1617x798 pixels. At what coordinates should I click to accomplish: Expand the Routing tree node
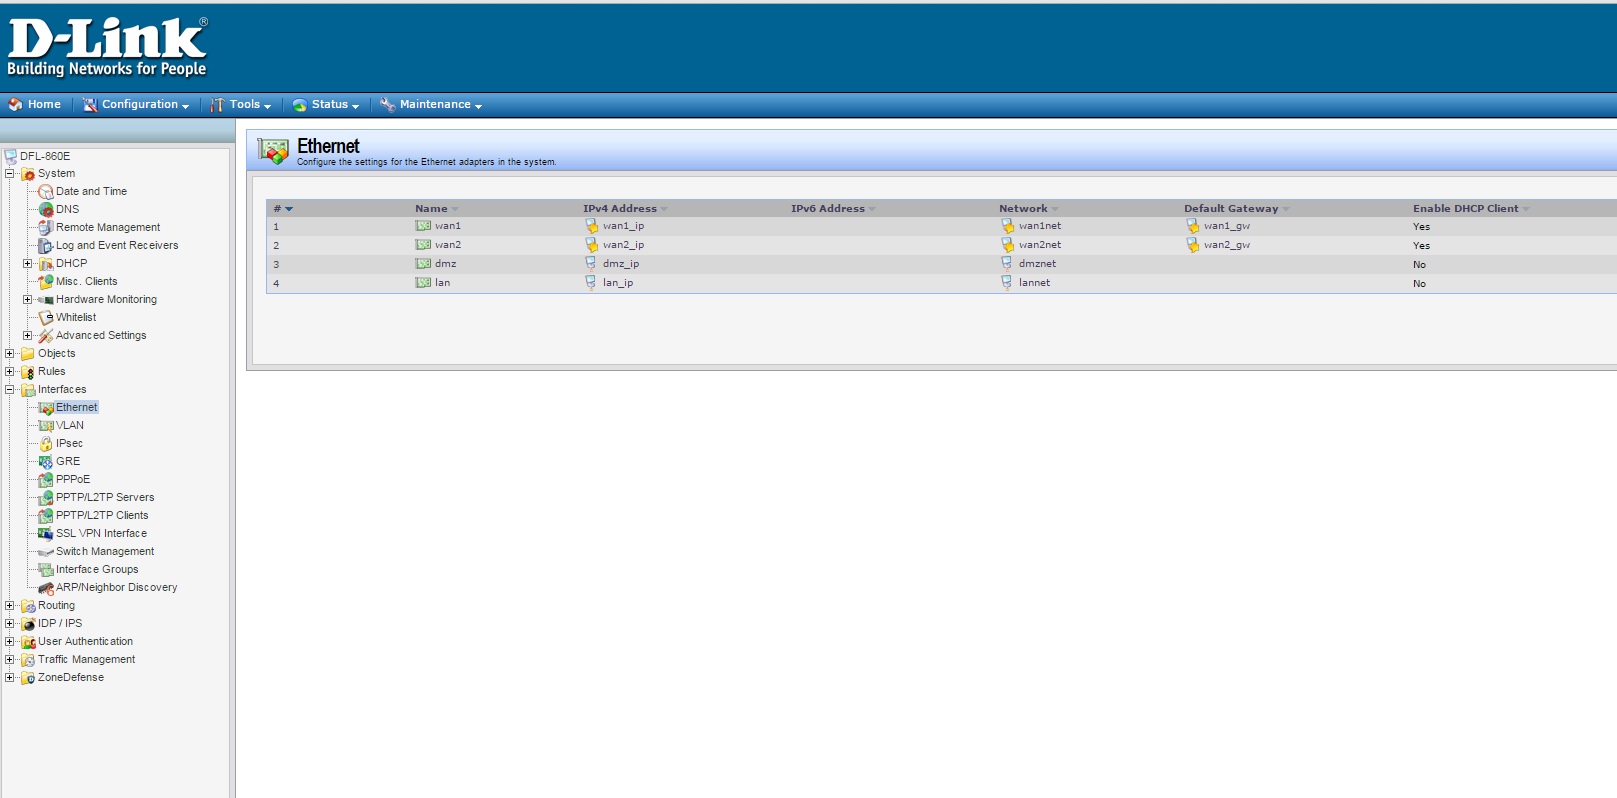tap(10, 605)
